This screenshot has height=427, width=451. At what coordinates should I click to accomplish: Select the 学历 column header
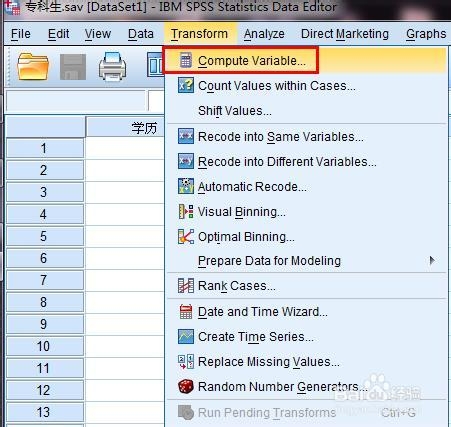(125, 127)
